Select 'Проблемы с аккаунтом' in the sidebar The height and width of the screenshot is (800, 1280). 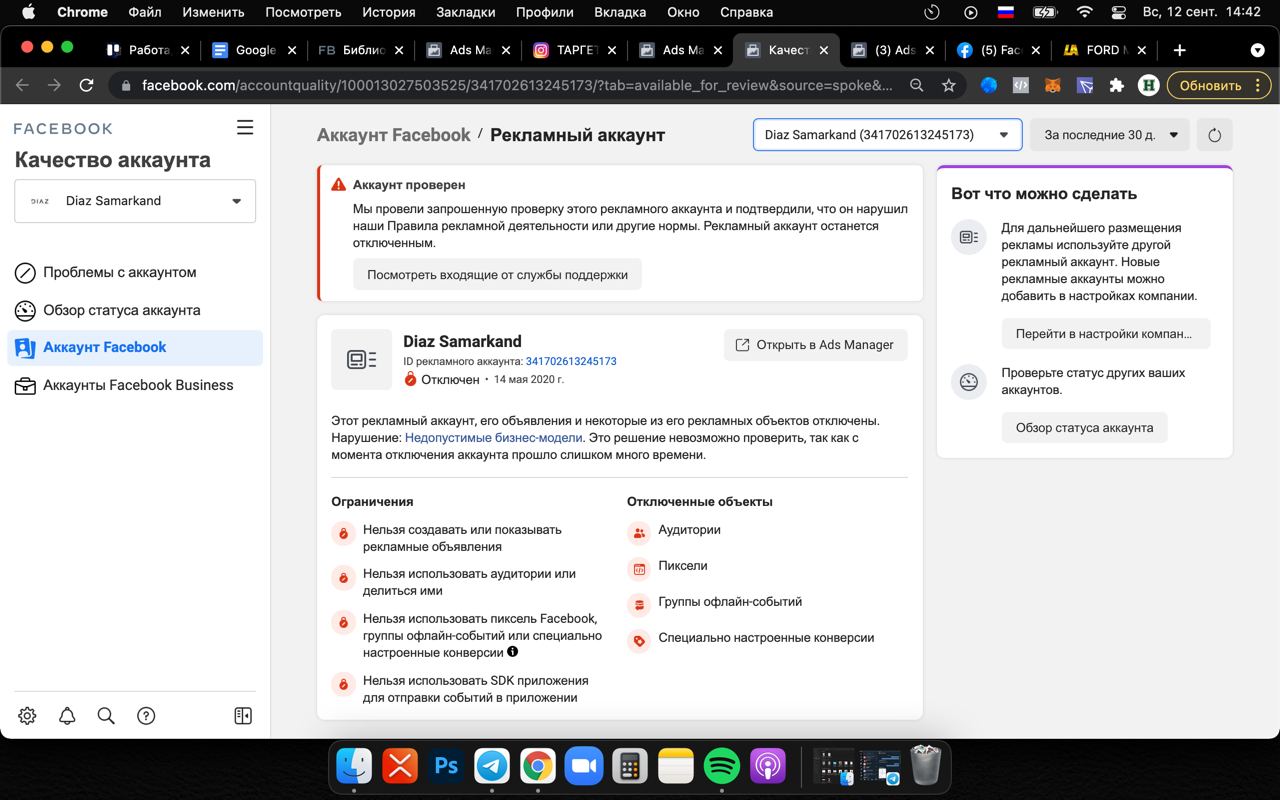click(x=135, y=272)
